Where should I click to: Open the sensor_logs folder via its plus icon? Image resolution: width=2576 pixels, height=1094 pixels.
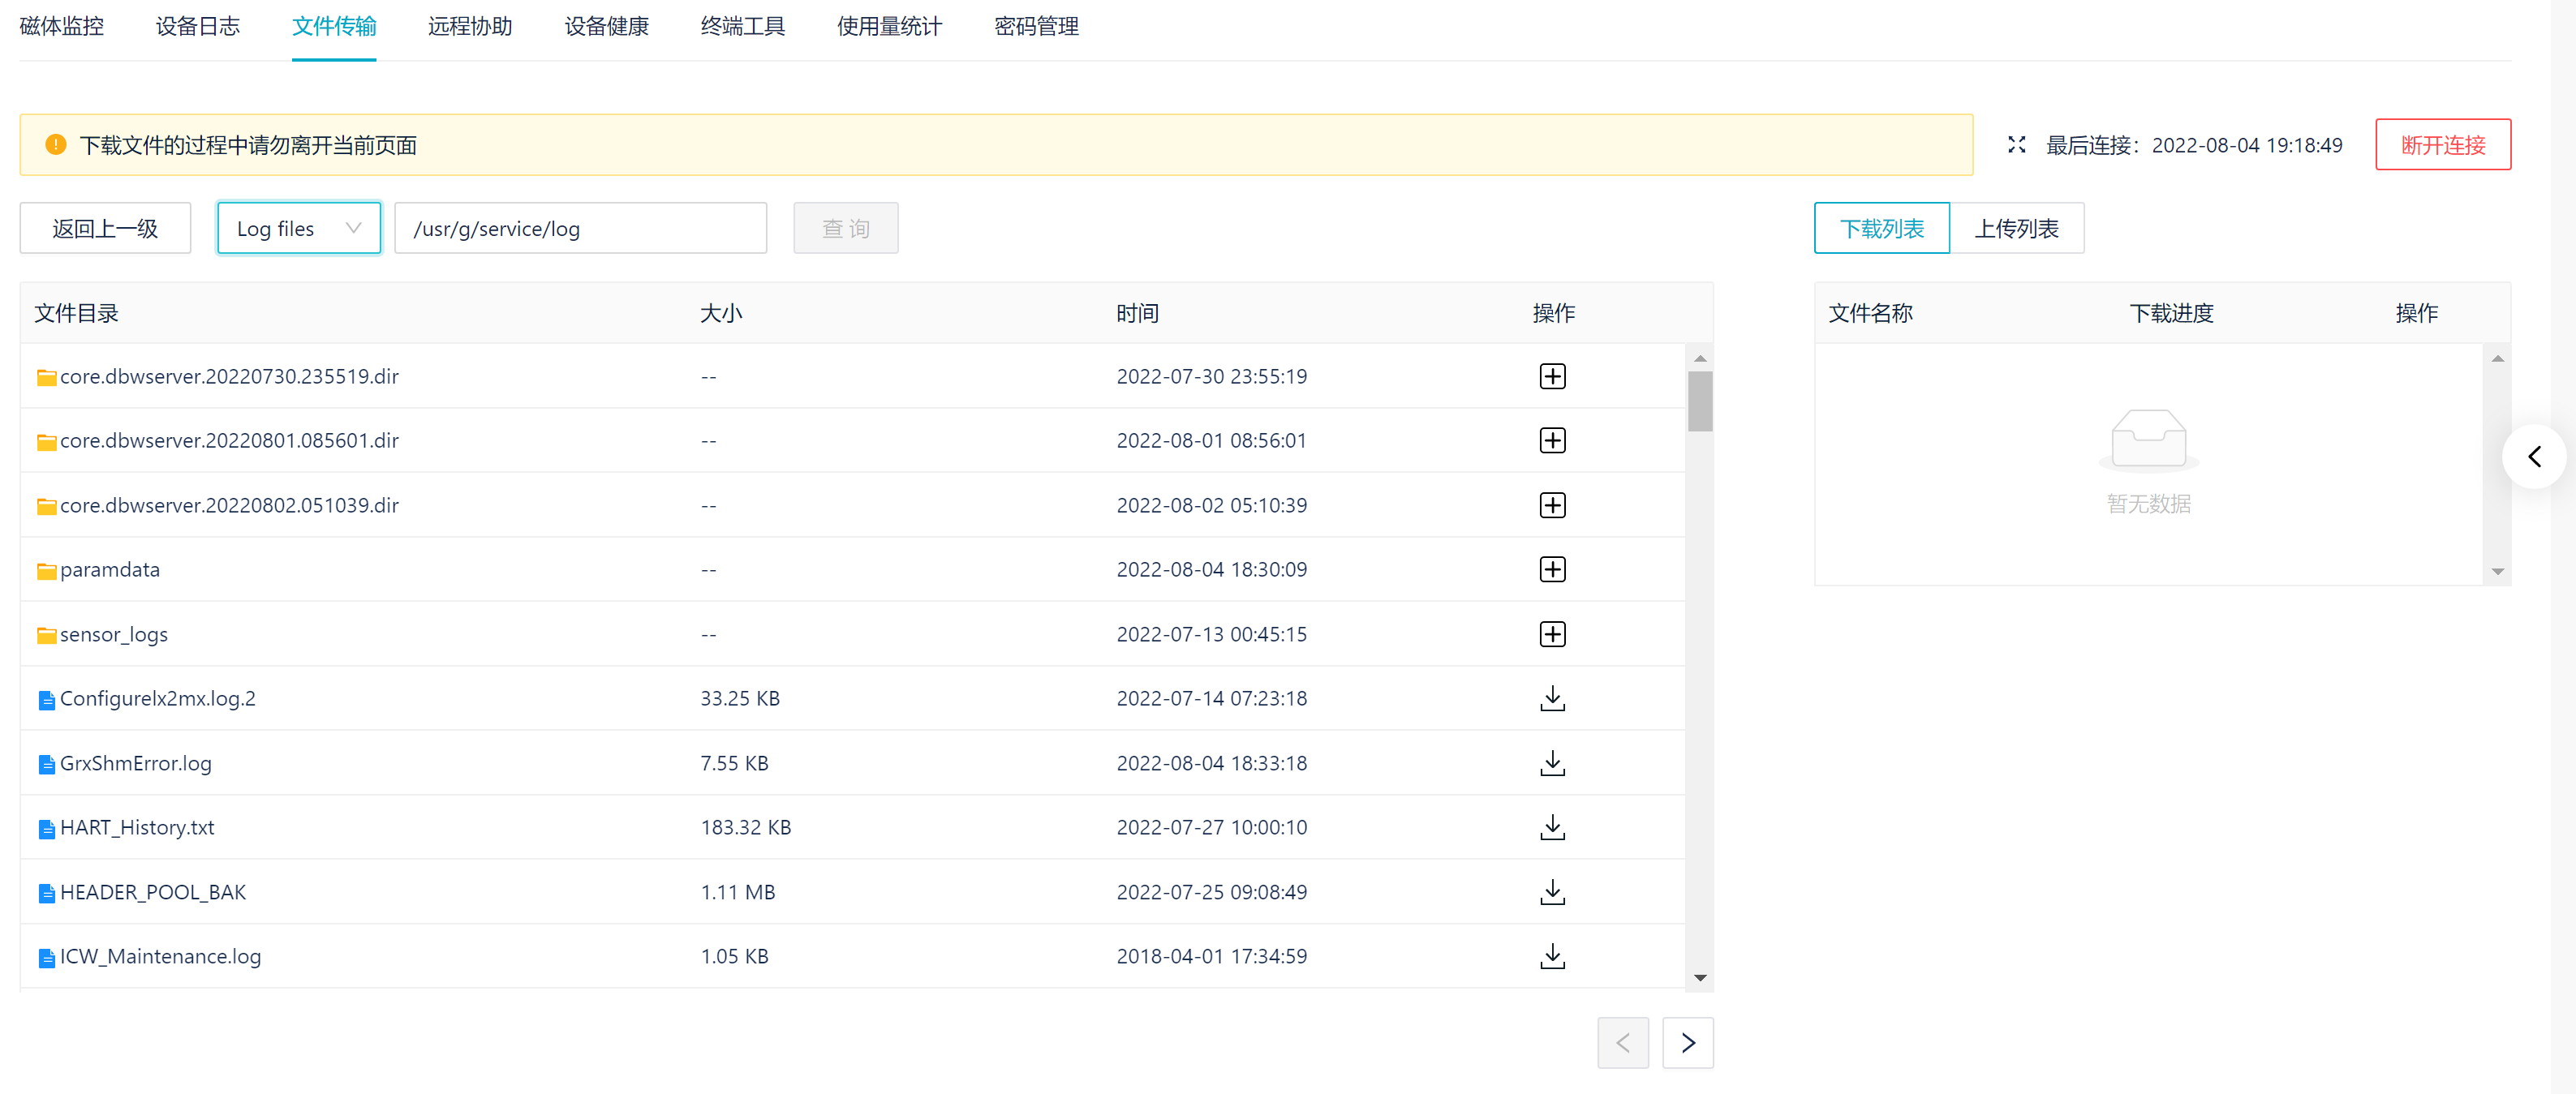1552,634
